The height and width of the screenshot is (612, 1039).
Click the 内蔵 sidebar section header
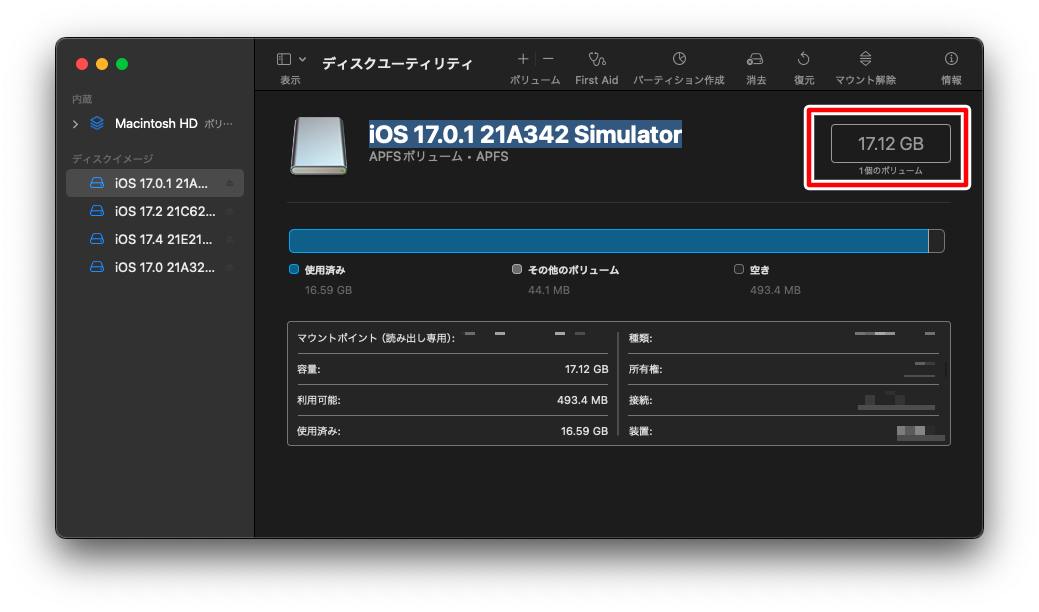(x=82, y=99)
